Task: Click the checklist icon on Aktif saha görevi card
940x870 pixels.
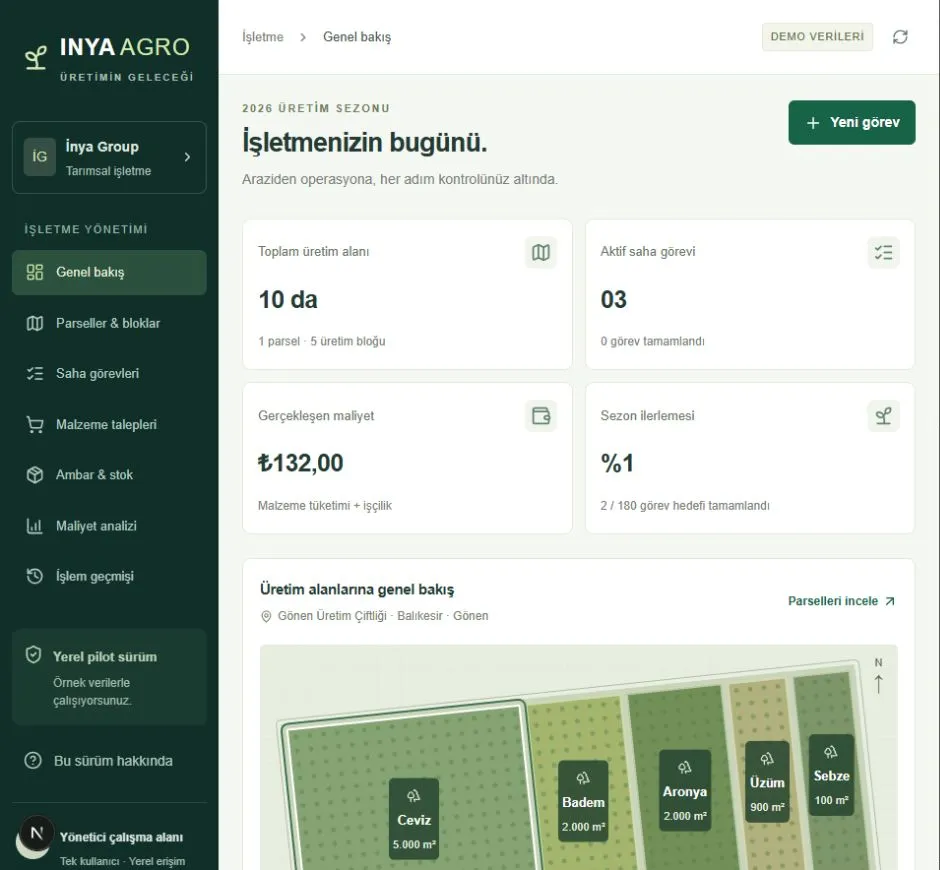Action: 883,252
